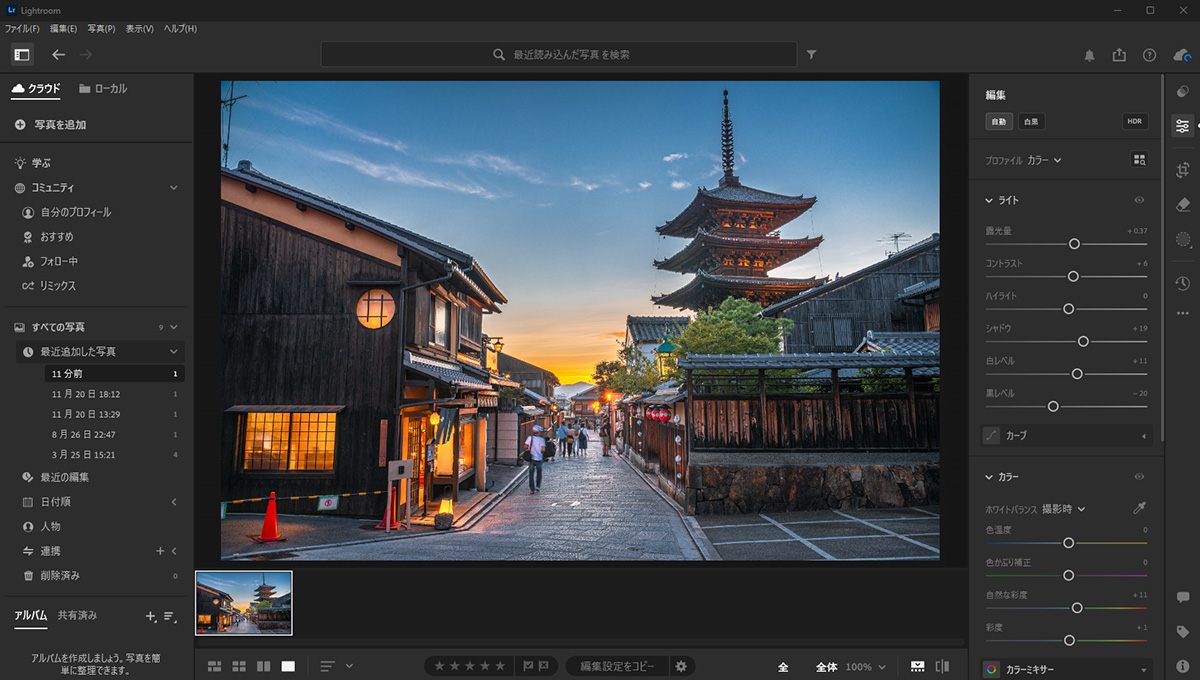Open the Presets panel icon

click(x=1183, y=91)
